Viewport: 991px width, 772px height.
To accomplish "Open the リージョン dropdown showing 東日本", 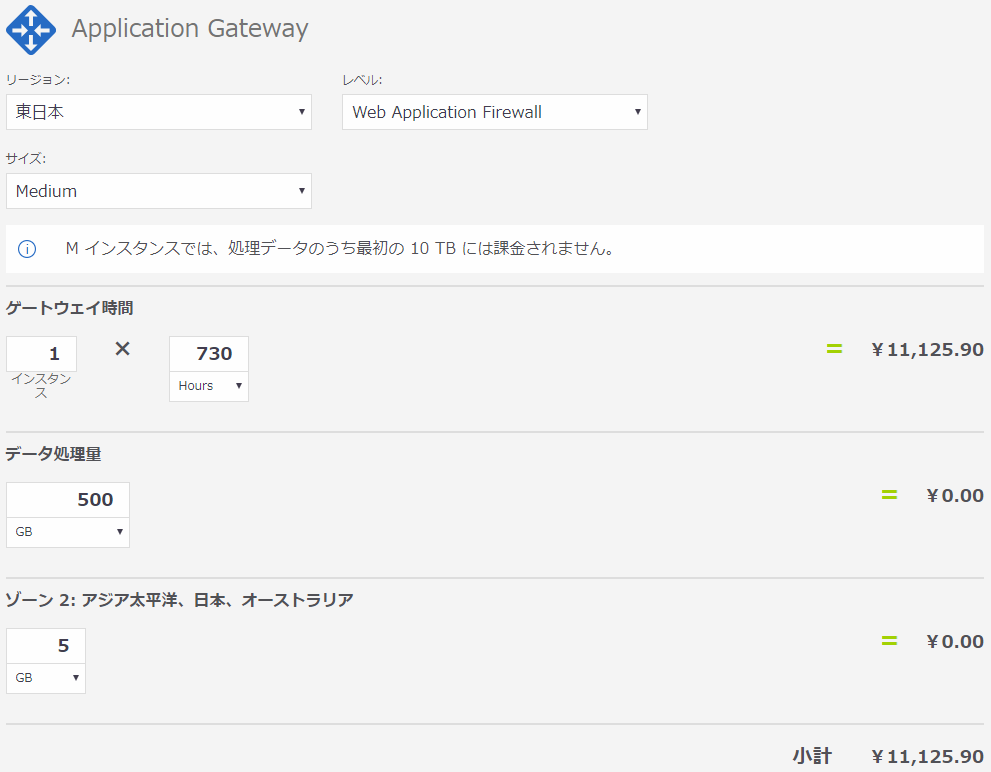I will point(159,112).
